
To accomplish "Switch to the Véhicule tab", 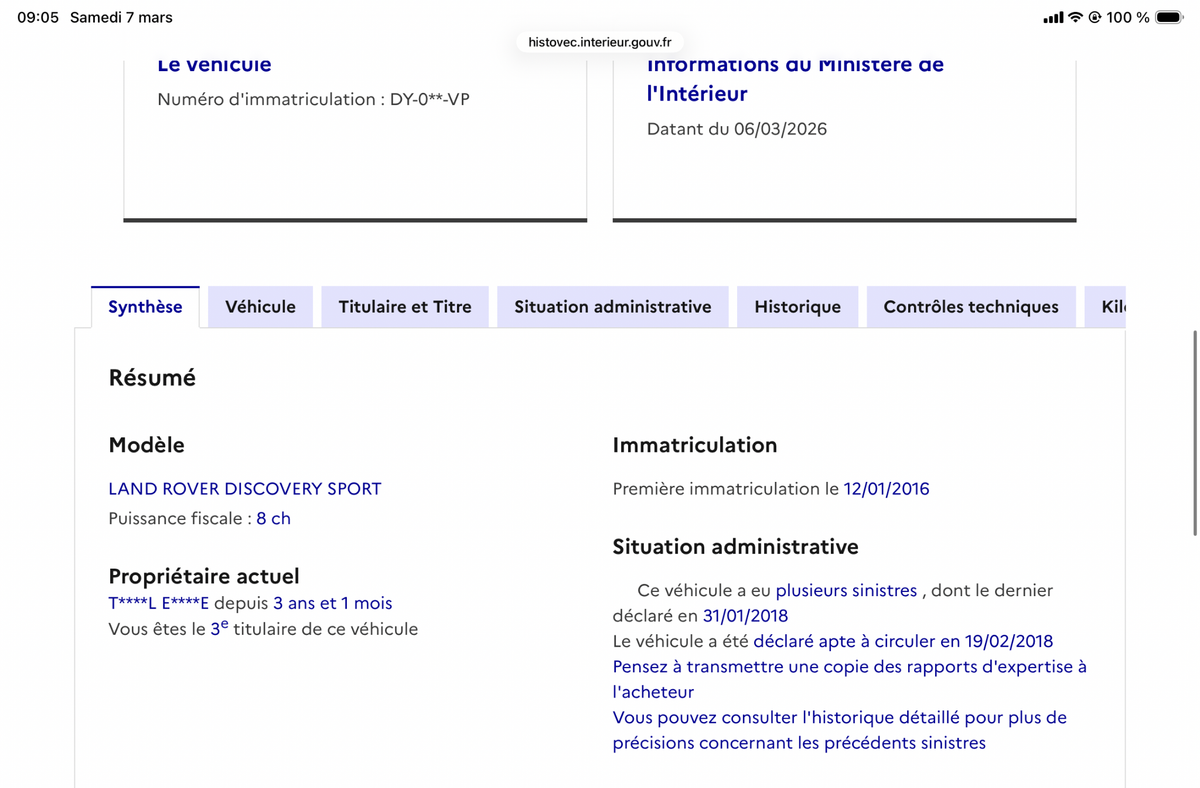I will [260, 307].
